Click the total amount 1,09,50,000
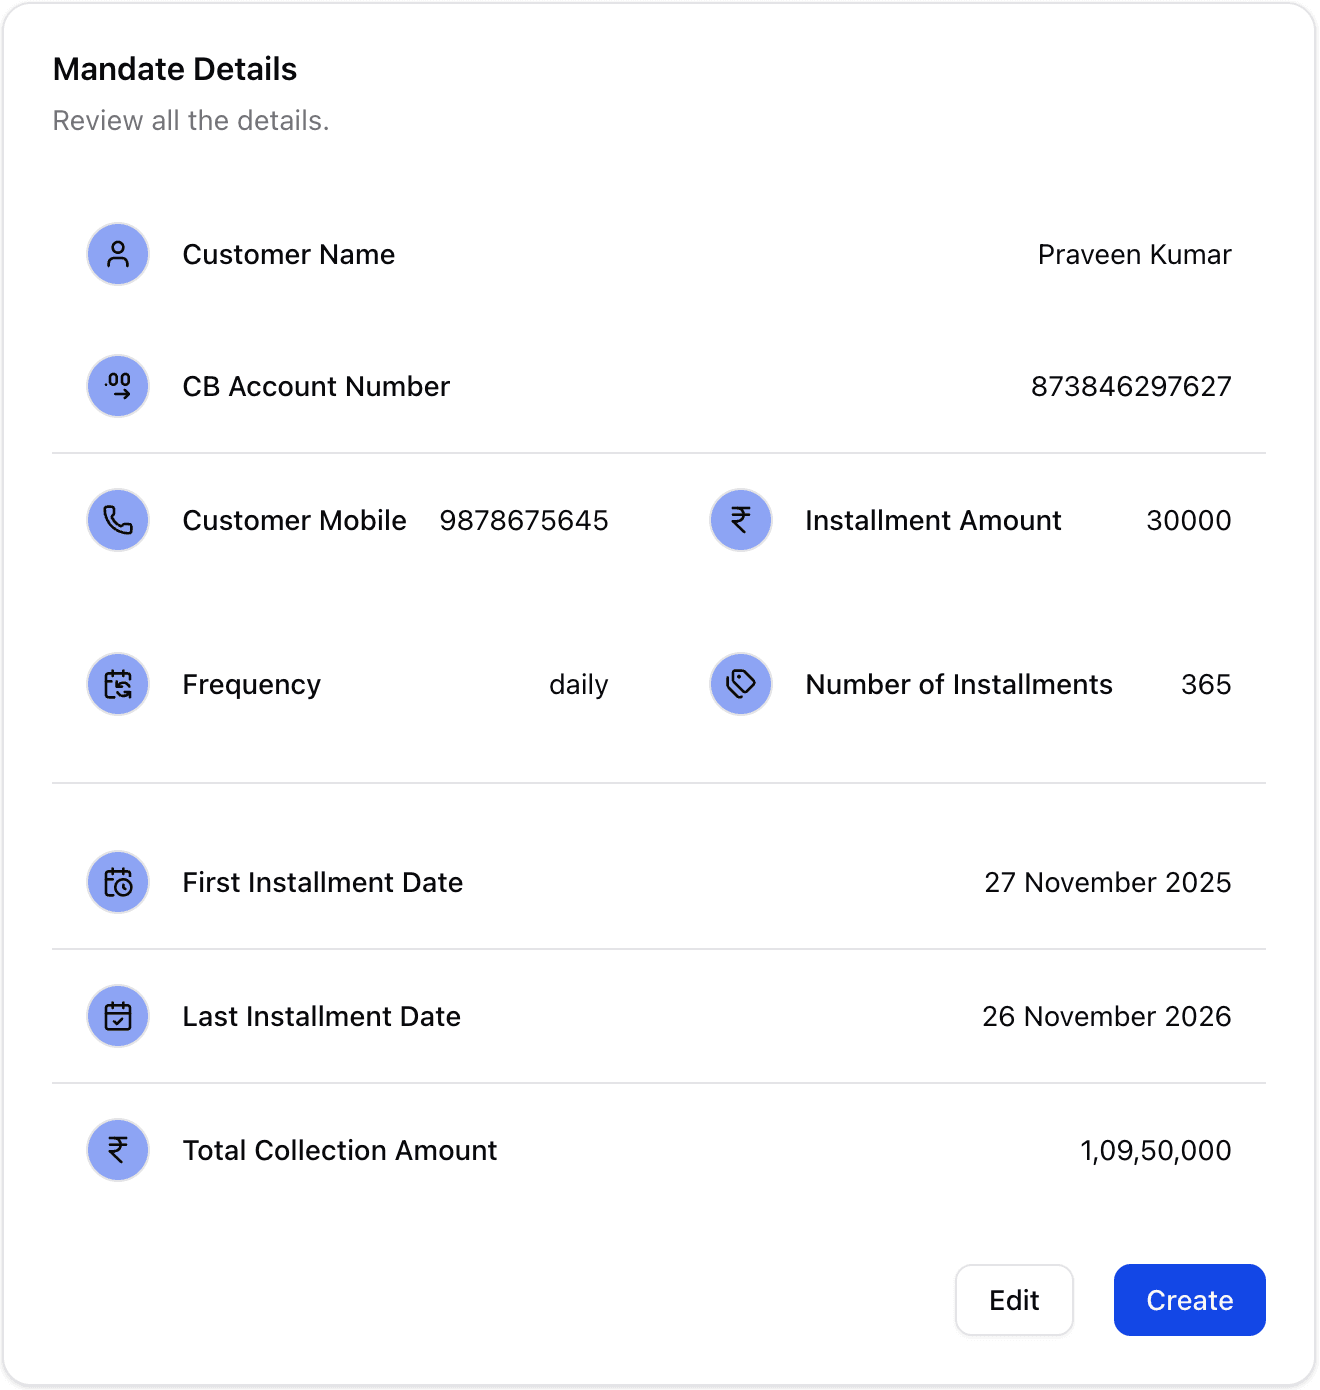Image resolution: width=1320 pixels, height=1390 pixels. (x=1155, y=1151)
